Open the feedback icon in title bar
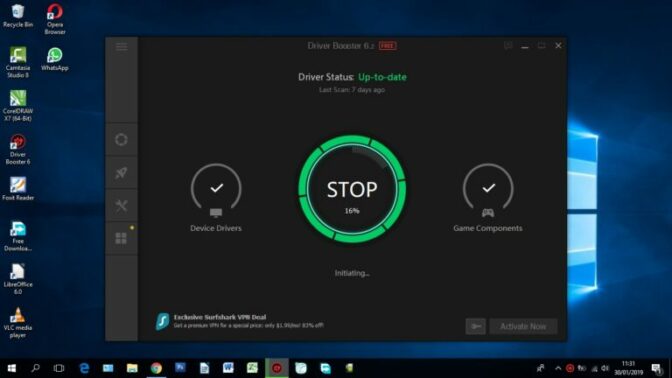672x378 pixels. [x=508, y=45]
